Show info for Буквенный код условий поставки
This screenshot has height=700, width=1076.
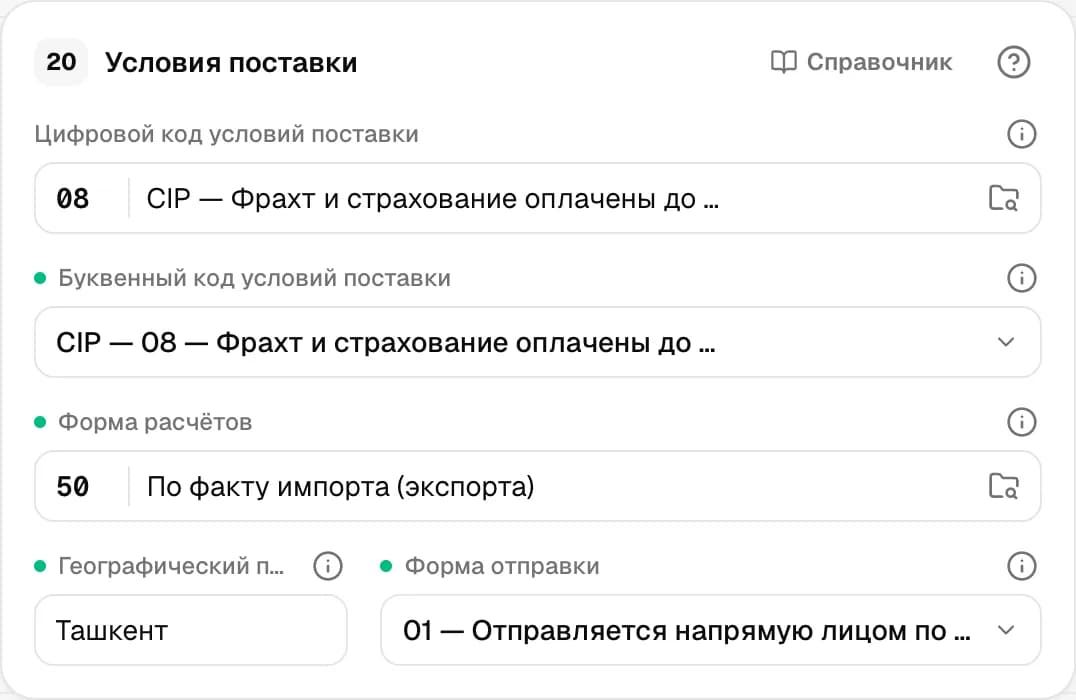1021,278
